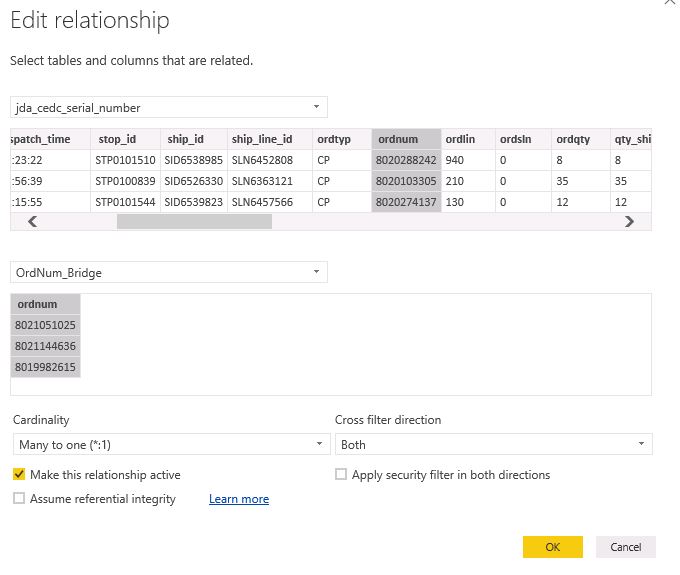Click the cell SID6526330
Screen dimensions: 680x575
tap(194, 181)
